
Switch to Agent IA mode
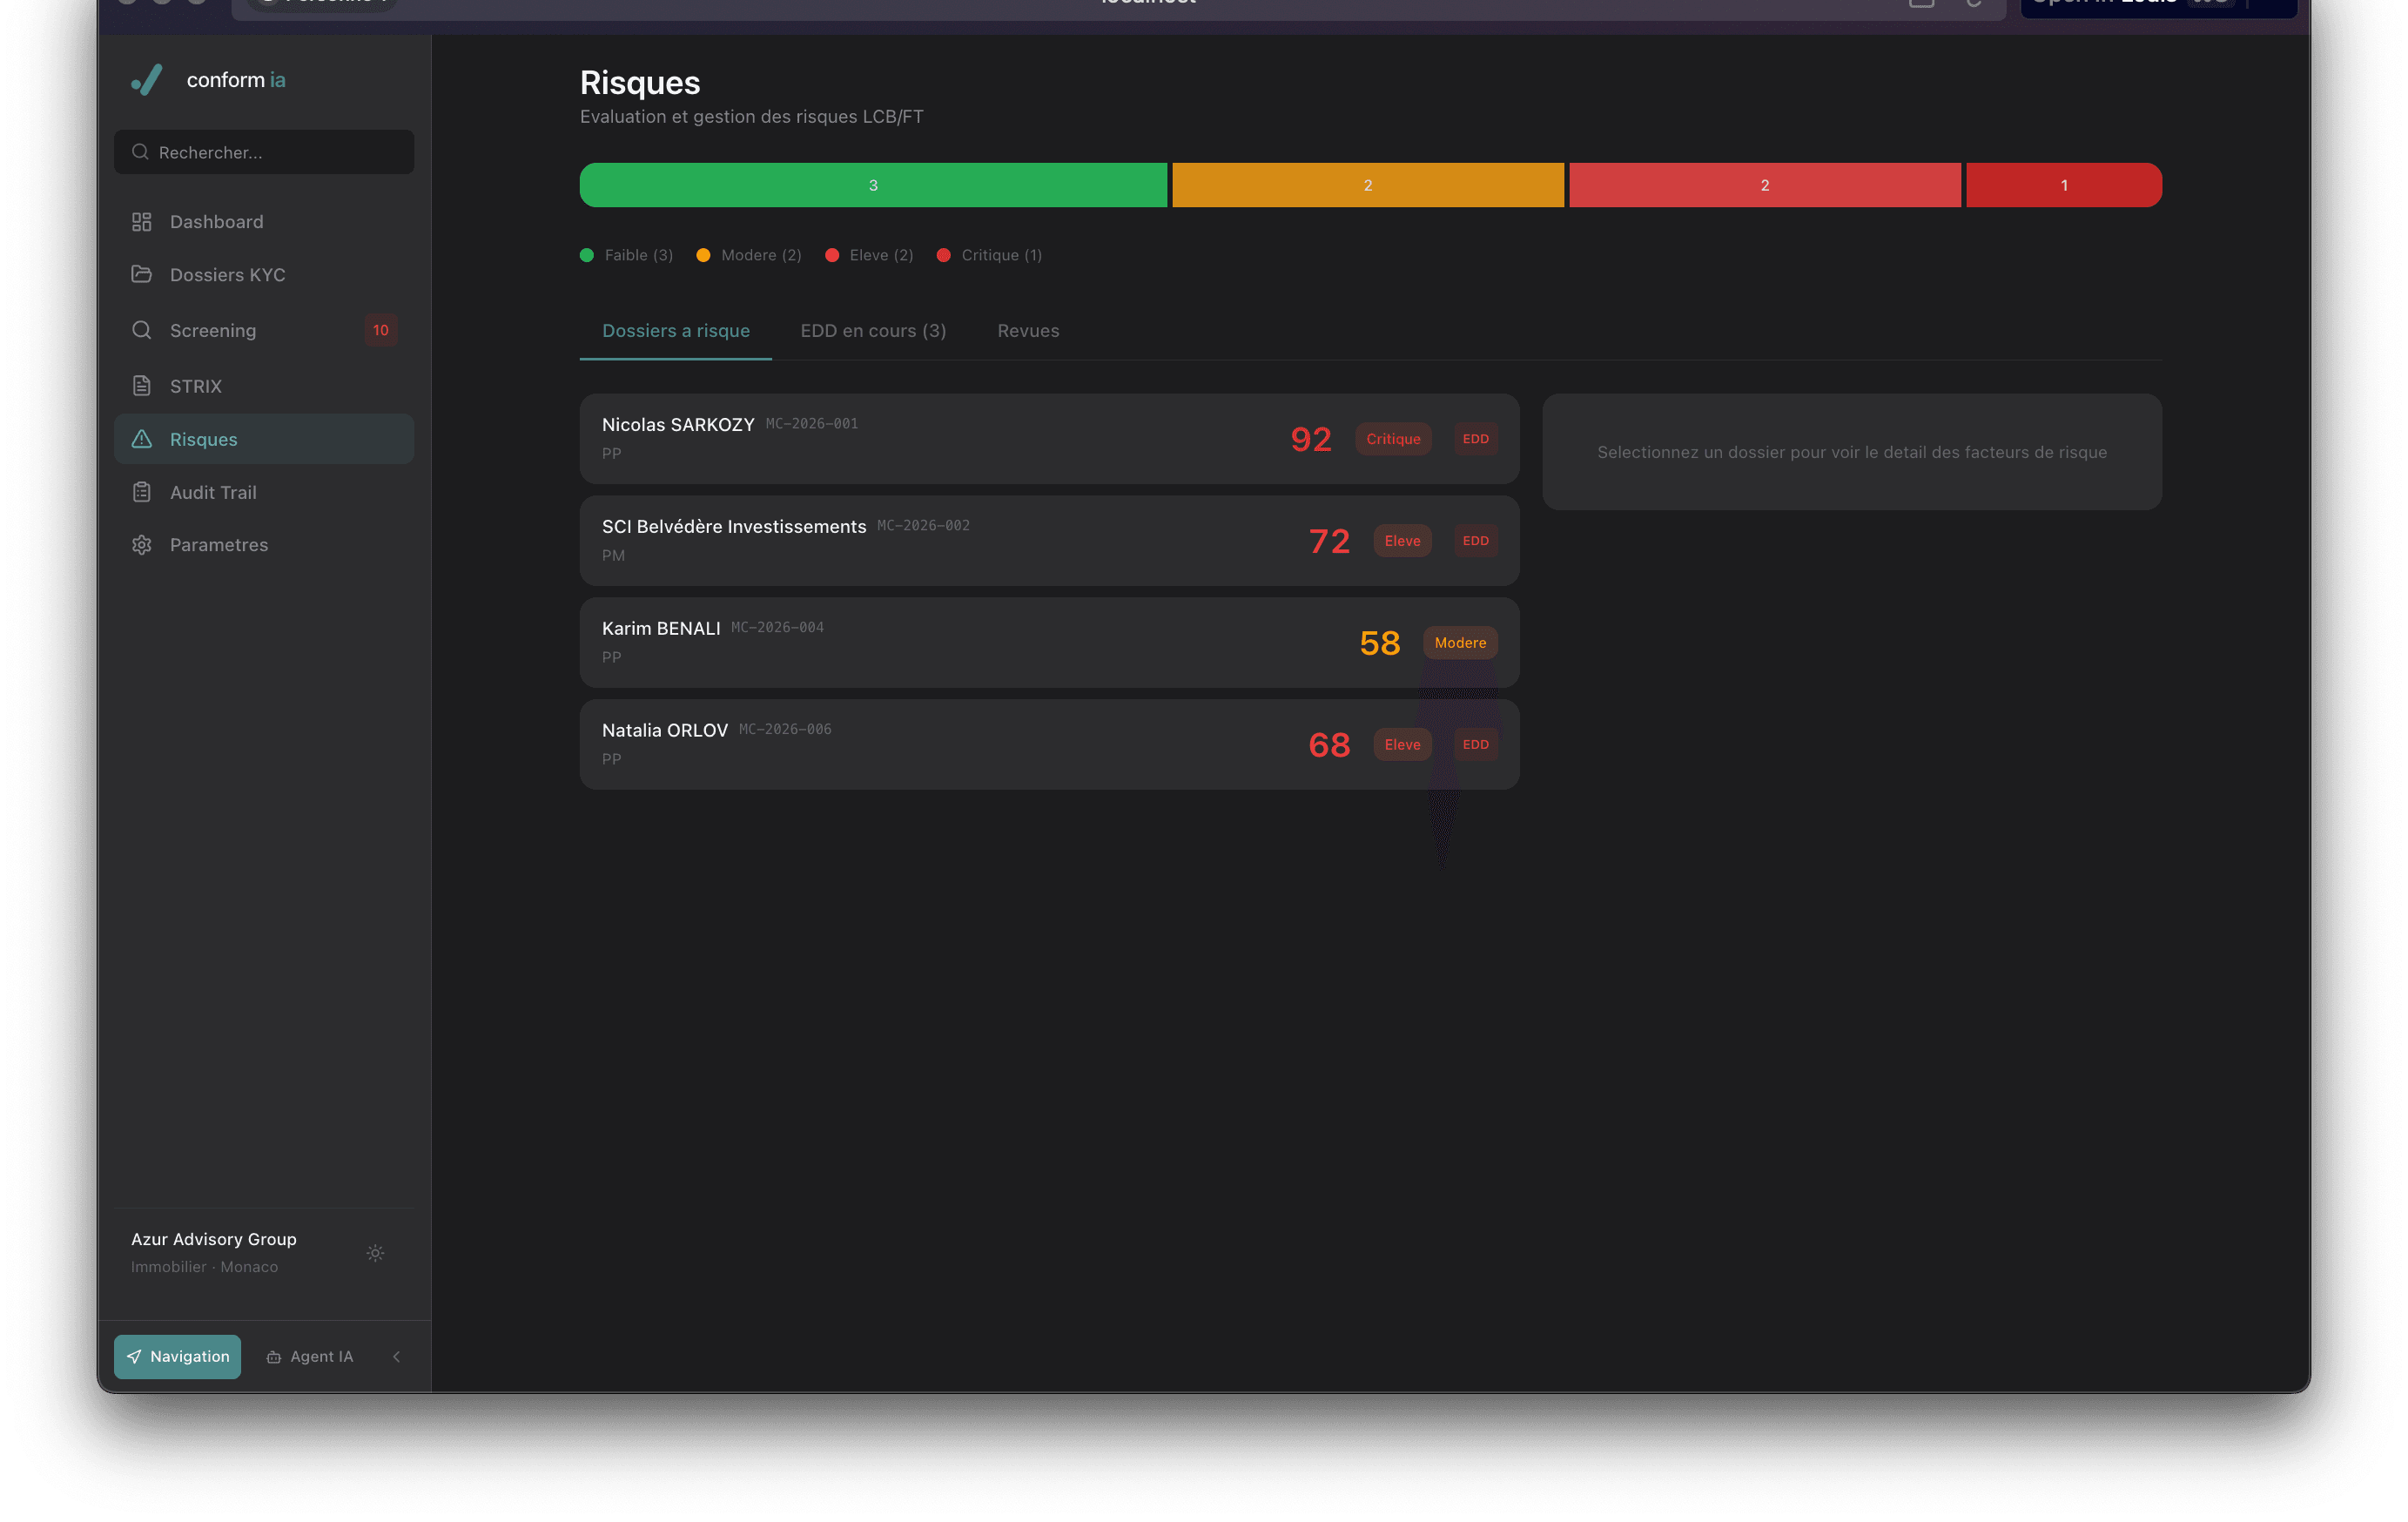click(x=309, y=1356)
